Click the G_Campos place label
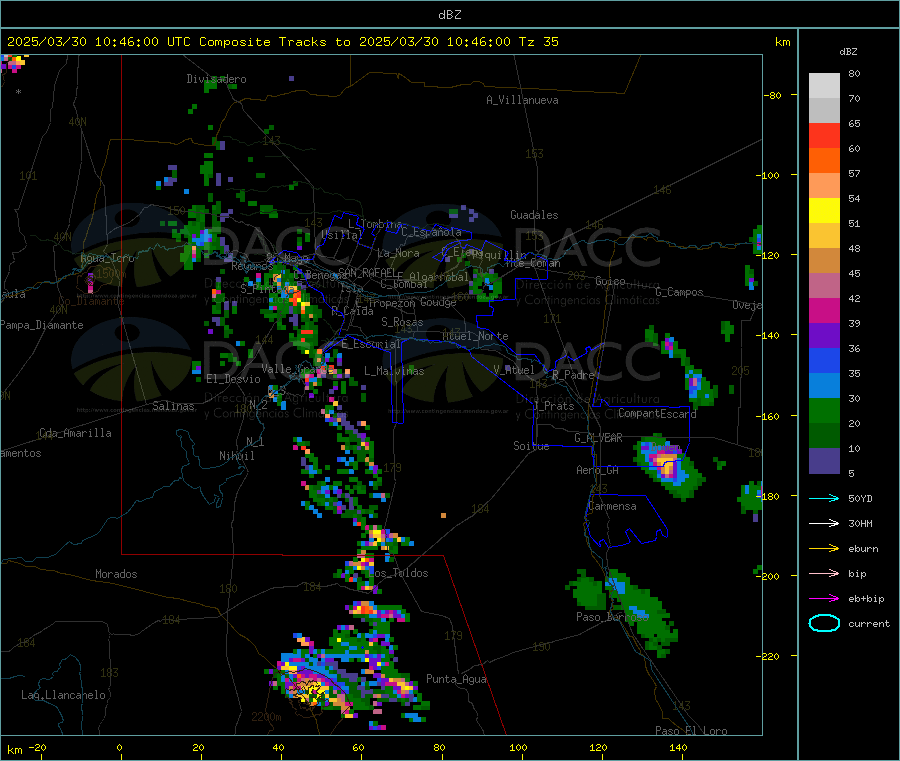The width and height of the screenshot is (900, 761). [x=679, y=292]
